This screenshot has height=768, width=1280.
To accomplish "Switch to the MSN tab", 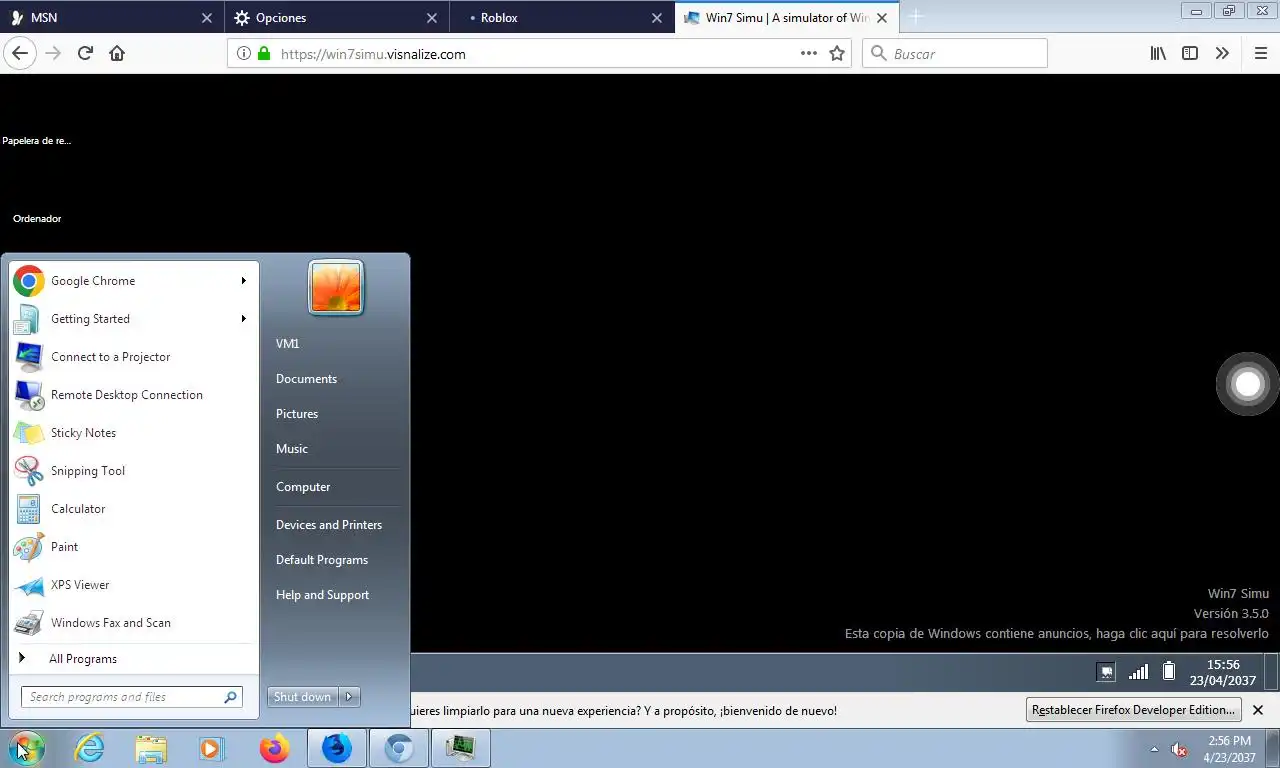I will (x=111, y=18).
